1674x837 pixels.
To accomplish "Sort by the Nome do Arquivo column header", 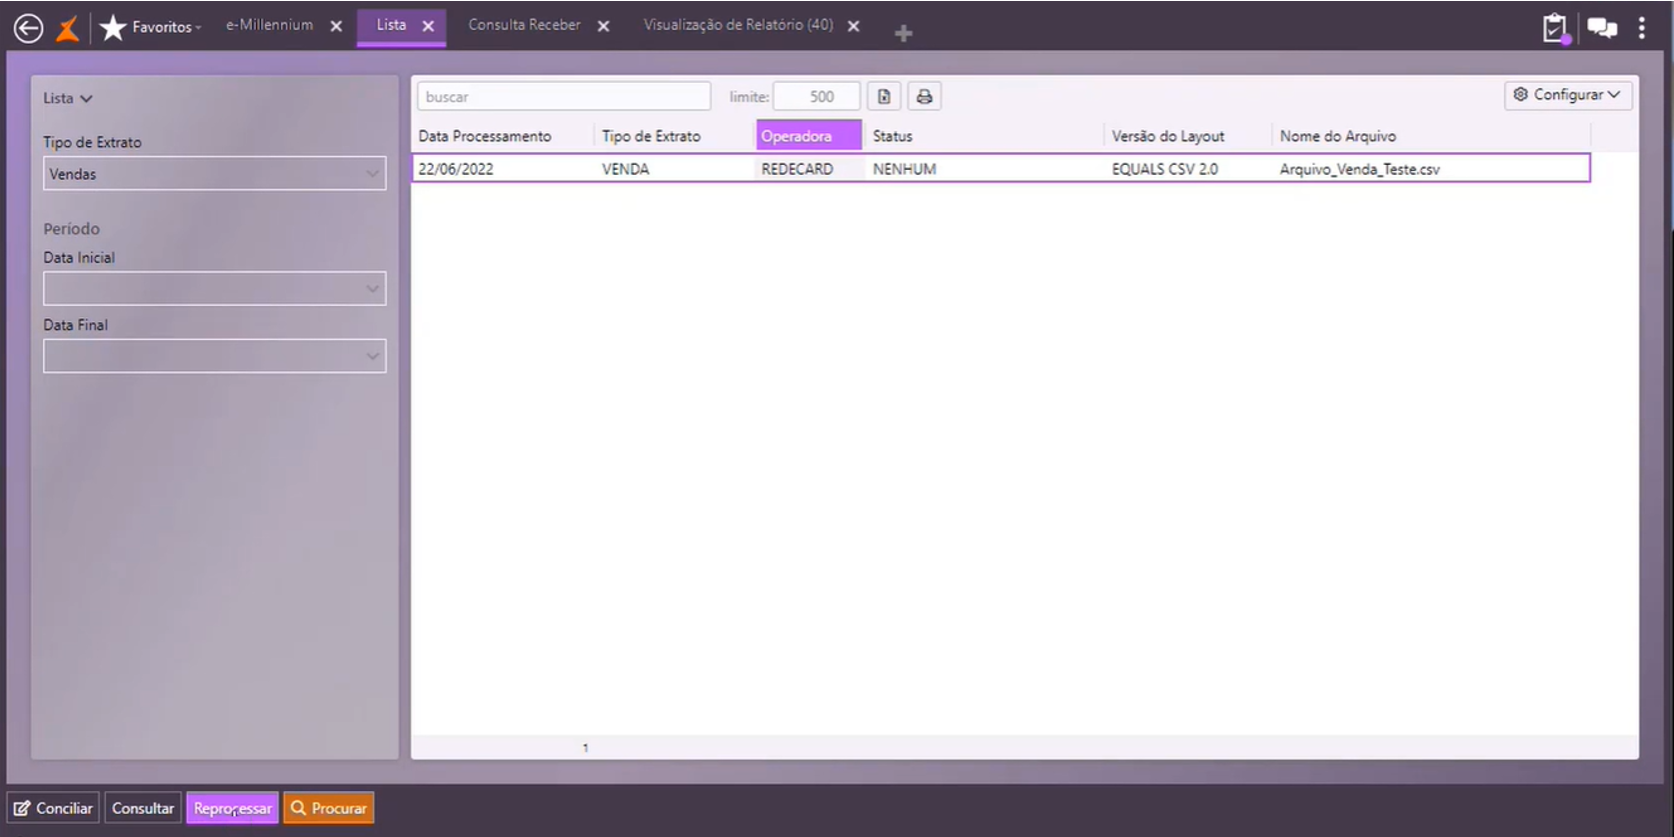I will tap(1338, 136).
